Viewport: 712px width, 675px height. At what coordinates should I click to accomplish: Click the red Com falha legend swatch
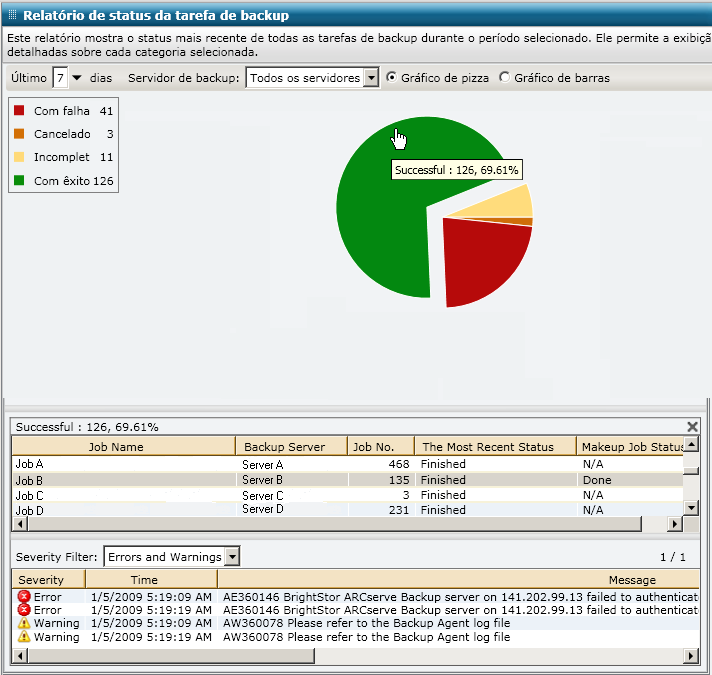coord(20,112)
